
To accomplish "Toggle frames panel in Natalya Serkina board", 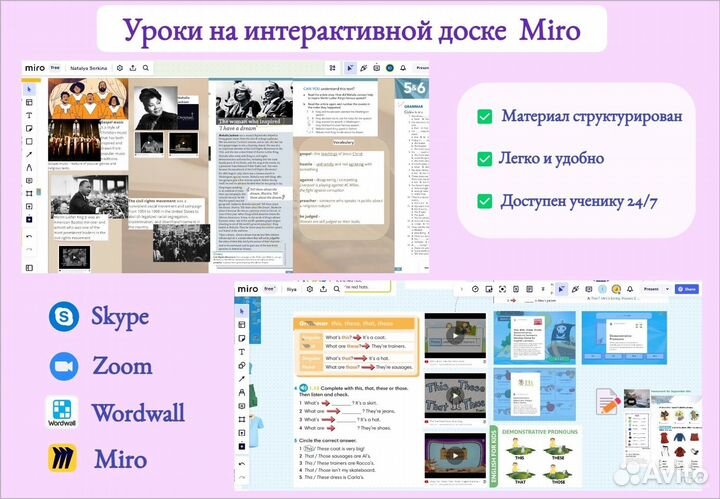I will click(29, 267).
